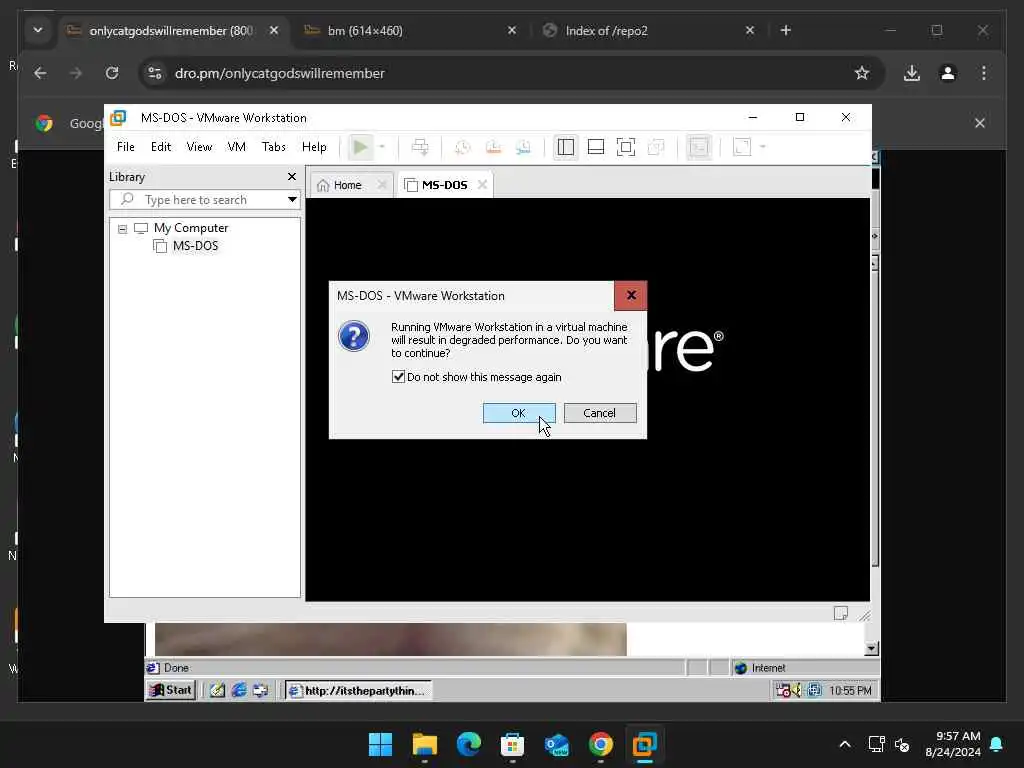Open the Edit menu in VMware

pos(161,147)
